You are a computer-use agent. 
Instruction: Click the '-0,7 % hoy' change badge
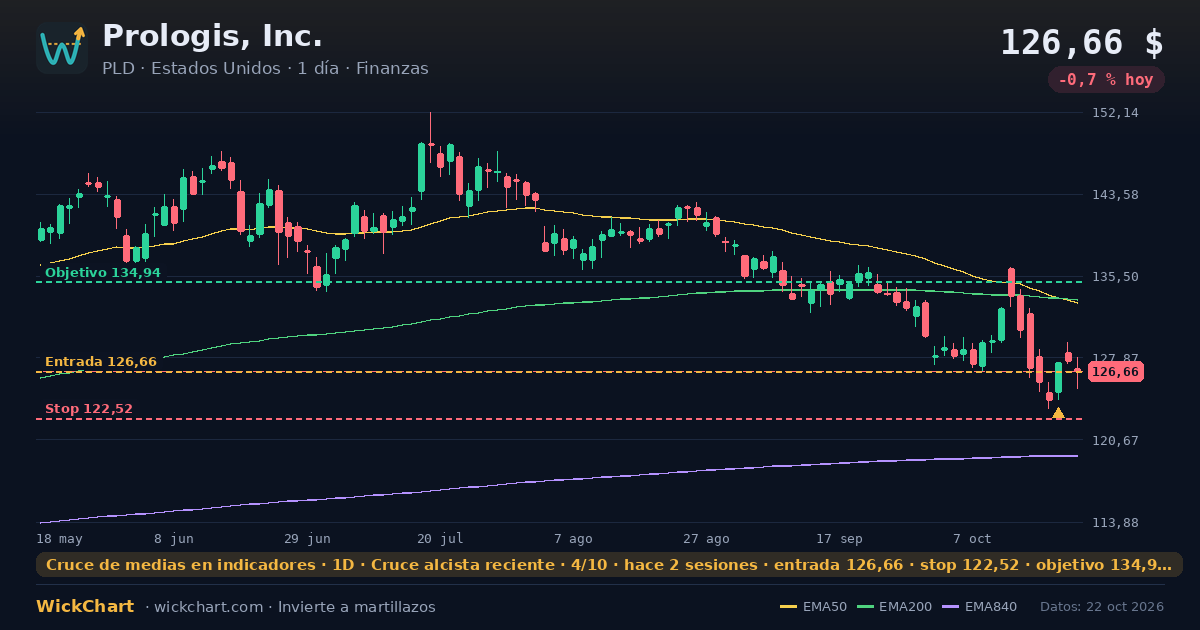[1106, 80]
